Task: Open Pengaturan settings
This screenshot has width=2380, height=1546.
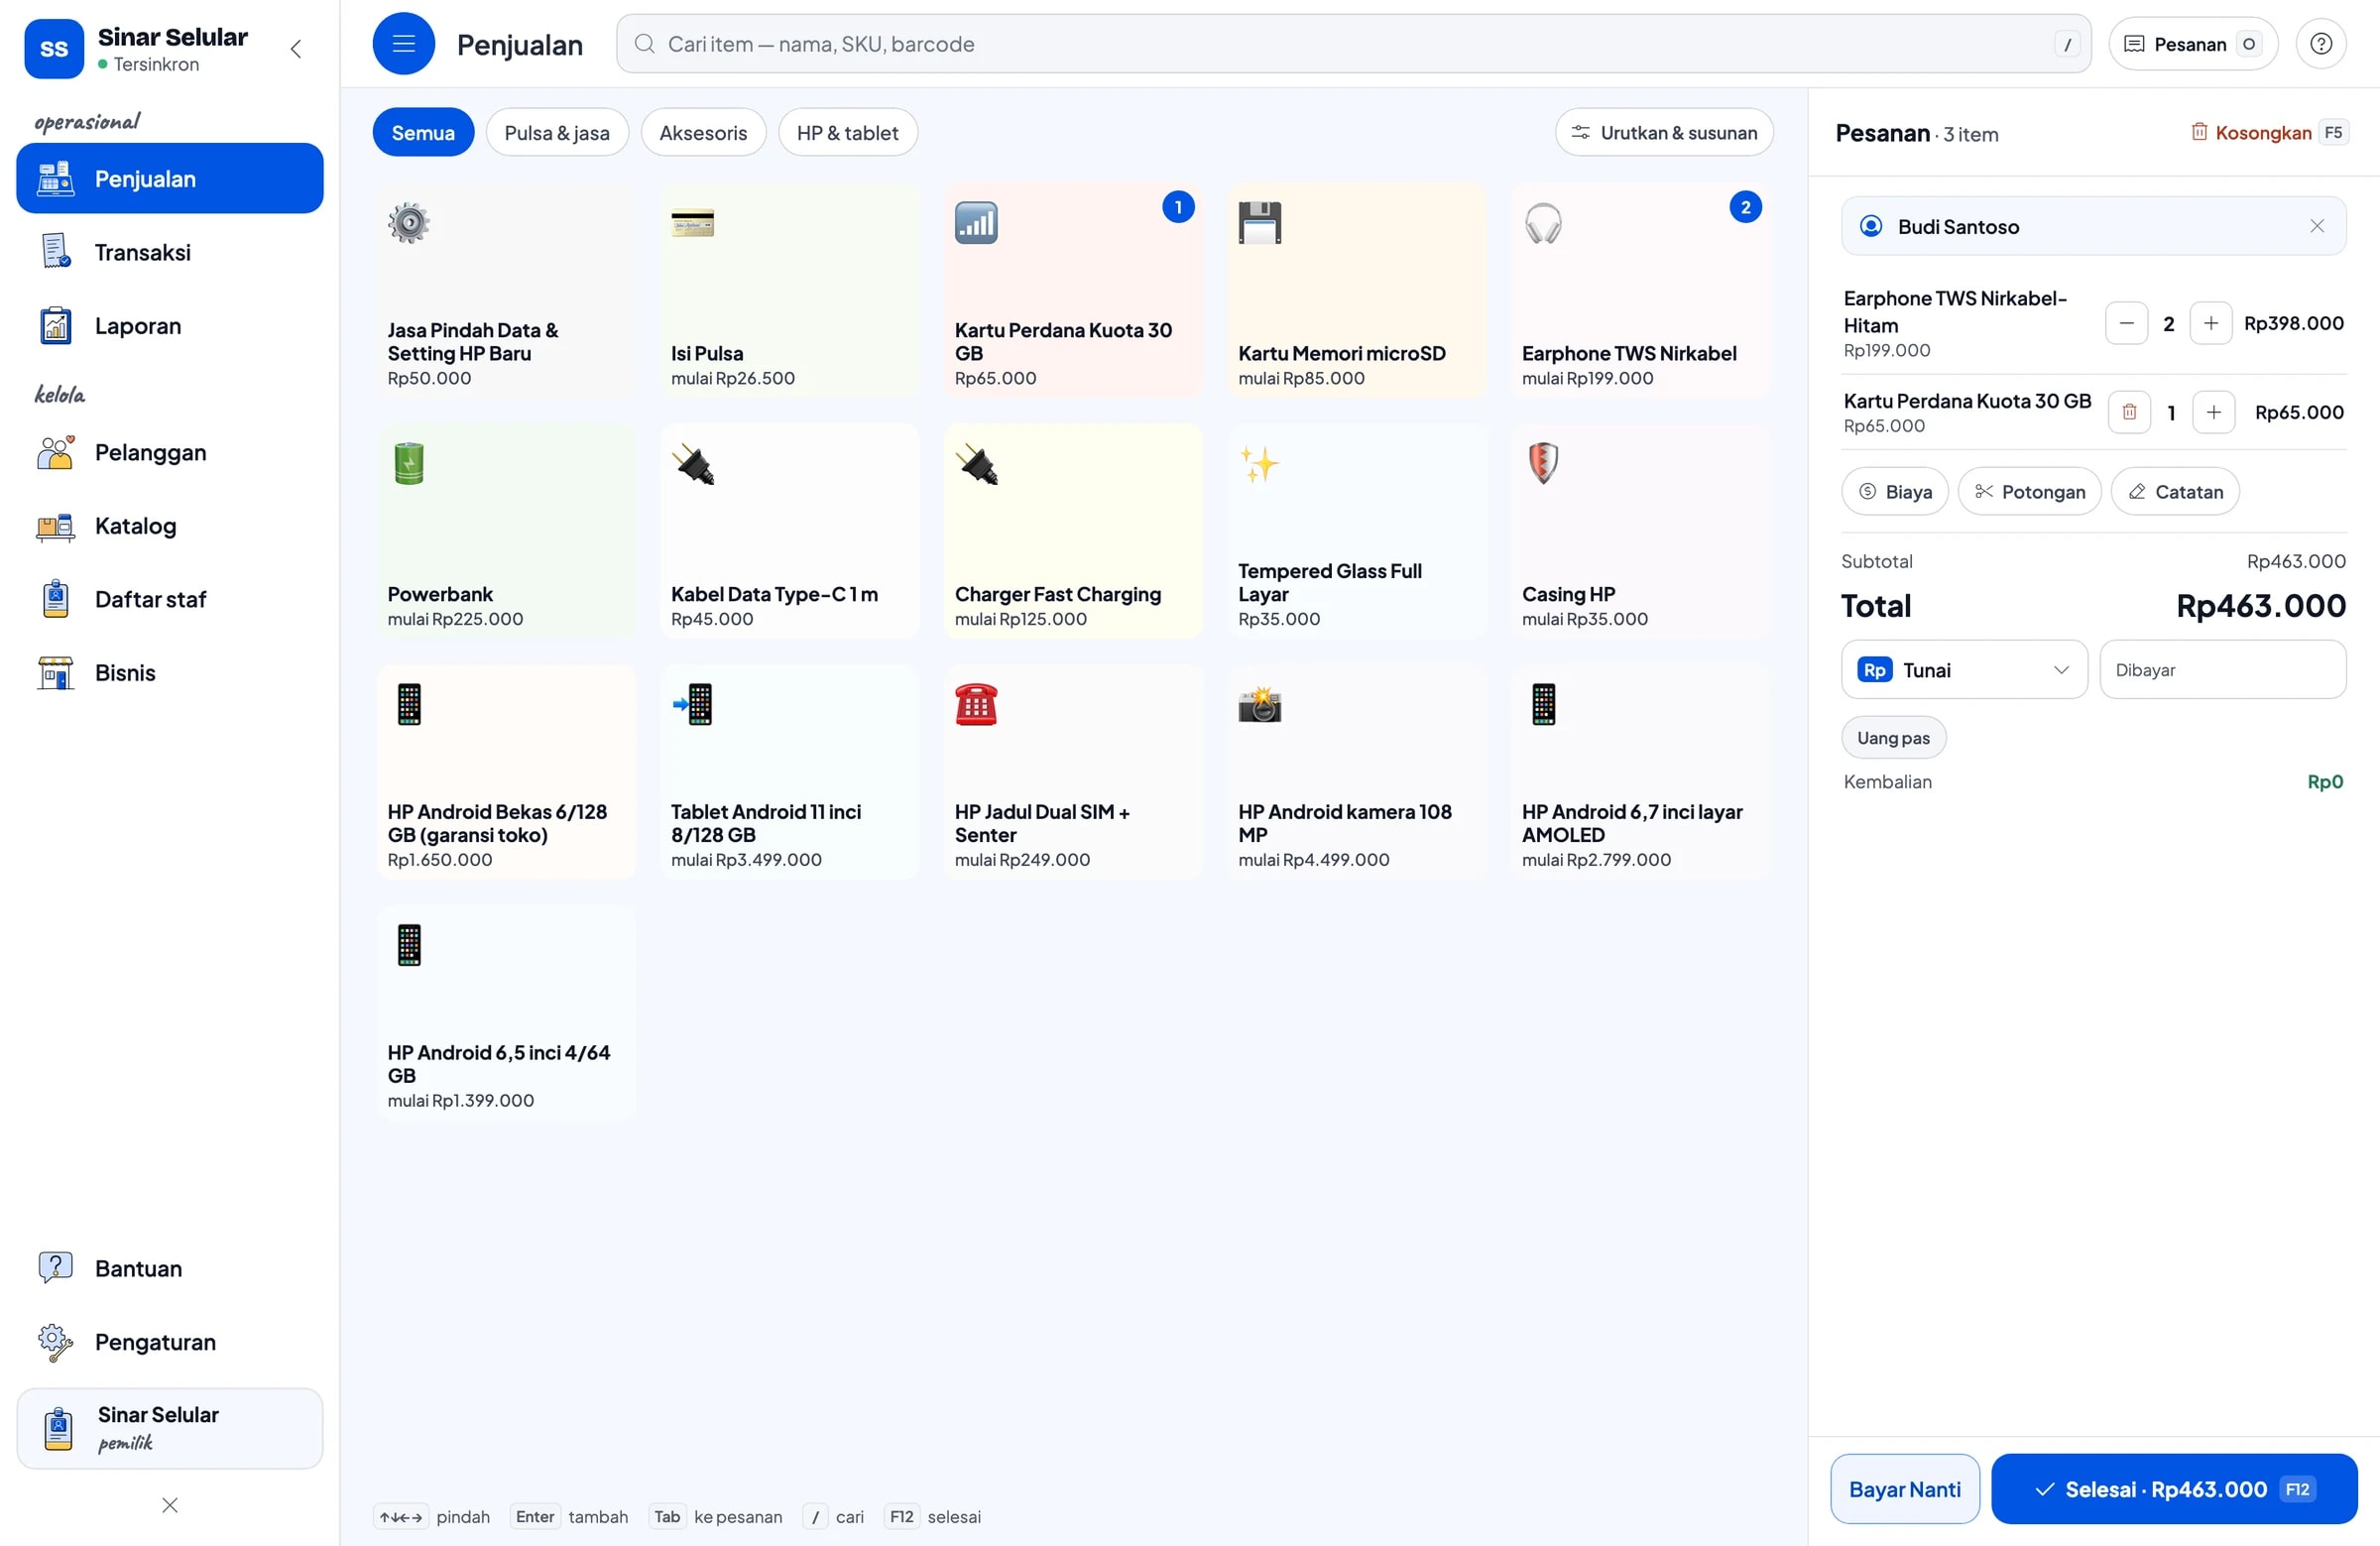Action: coord(170,1342)
